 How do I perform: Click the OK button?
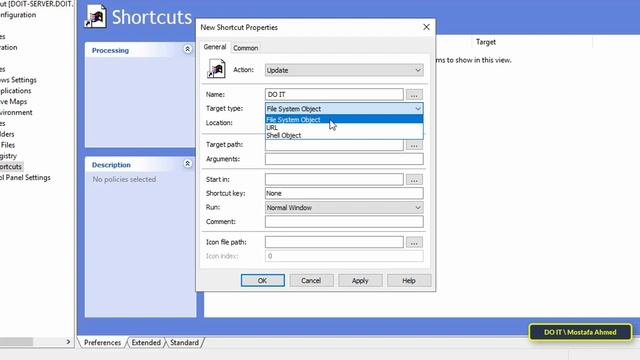[x=262, y=280]
